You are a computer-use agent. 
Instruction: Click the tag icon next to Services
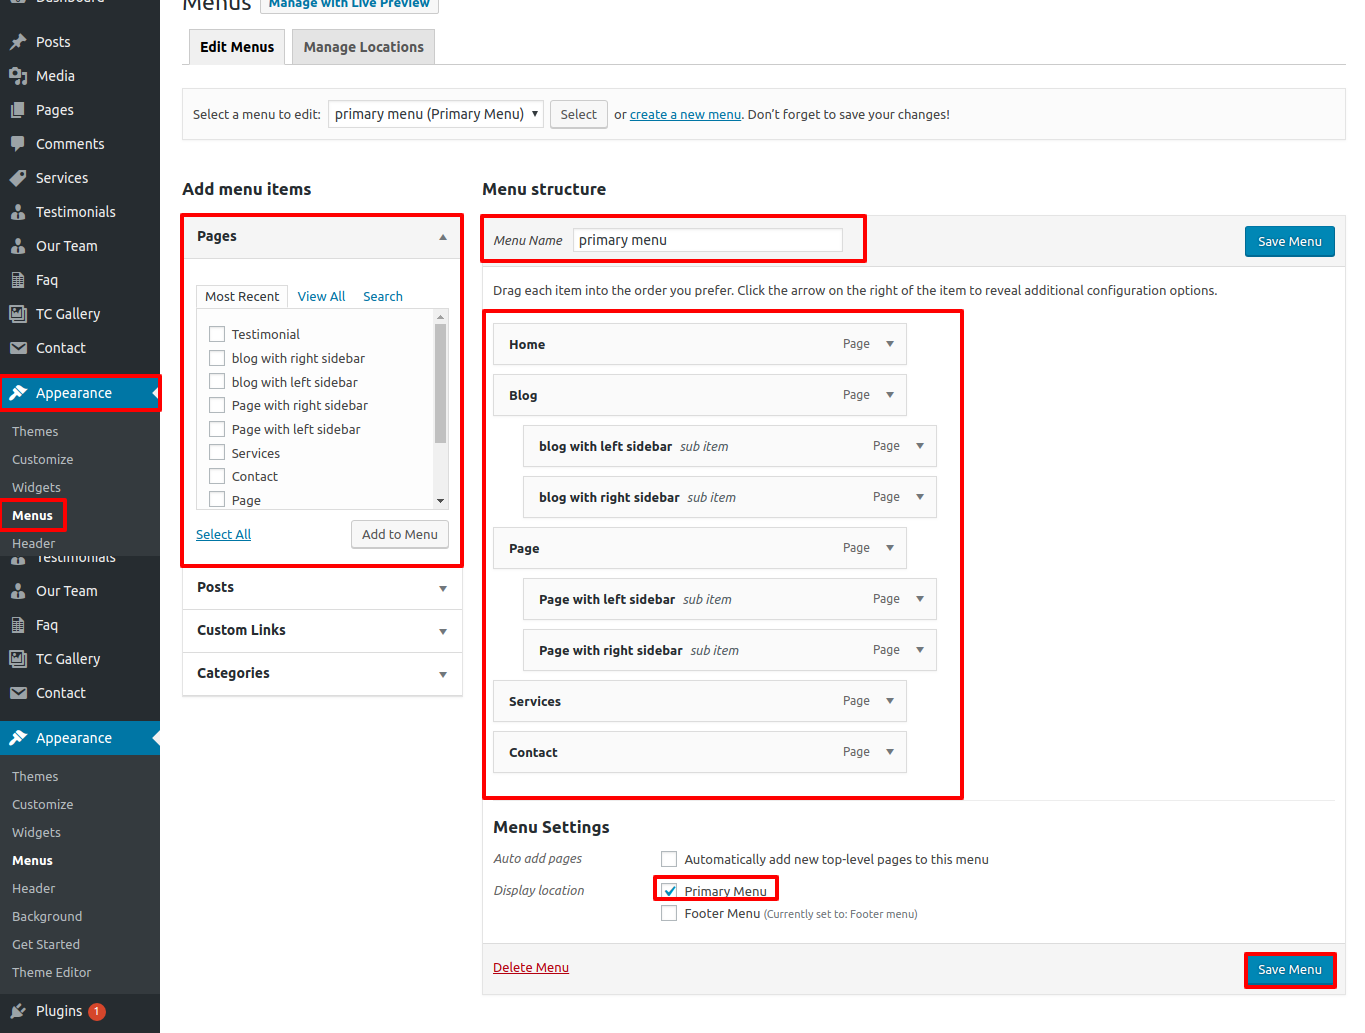coord(18,178)
